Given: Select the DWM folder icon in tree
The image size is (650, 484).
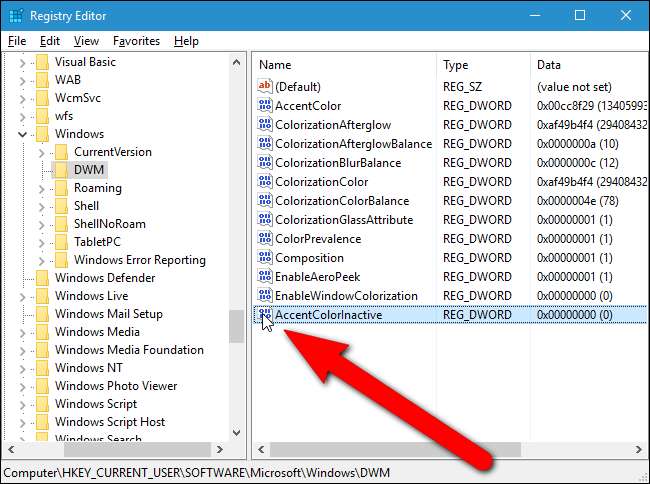Looking at the screenshot, I should 61,170.
